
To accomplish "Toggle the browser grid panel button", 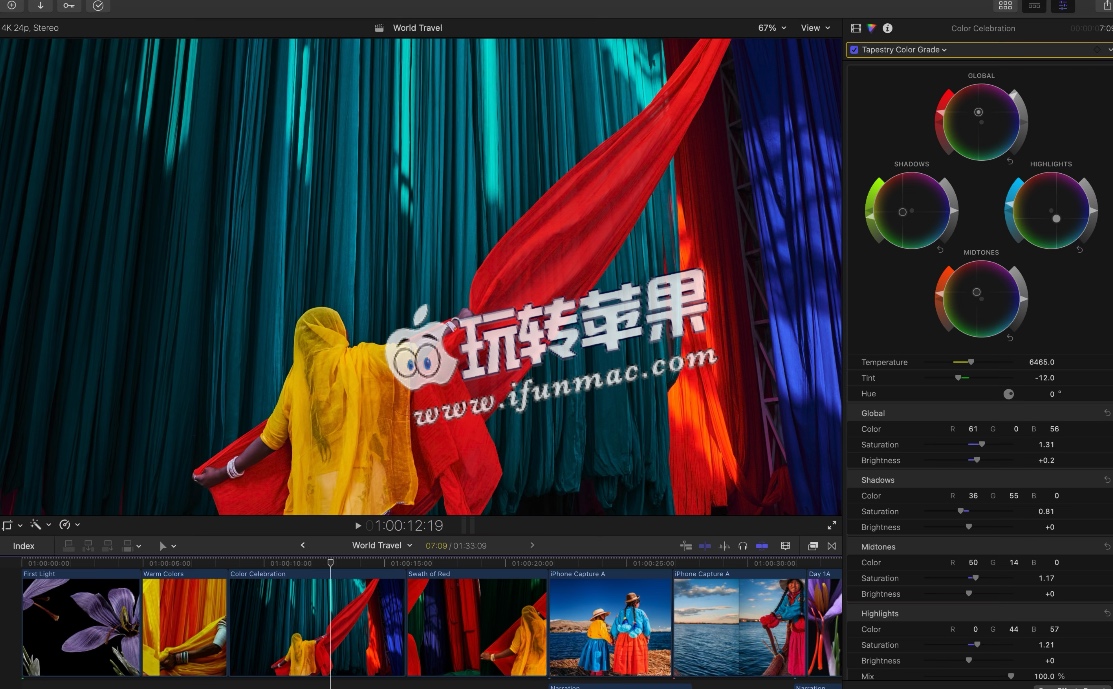I will click(x=1005, y=6).
